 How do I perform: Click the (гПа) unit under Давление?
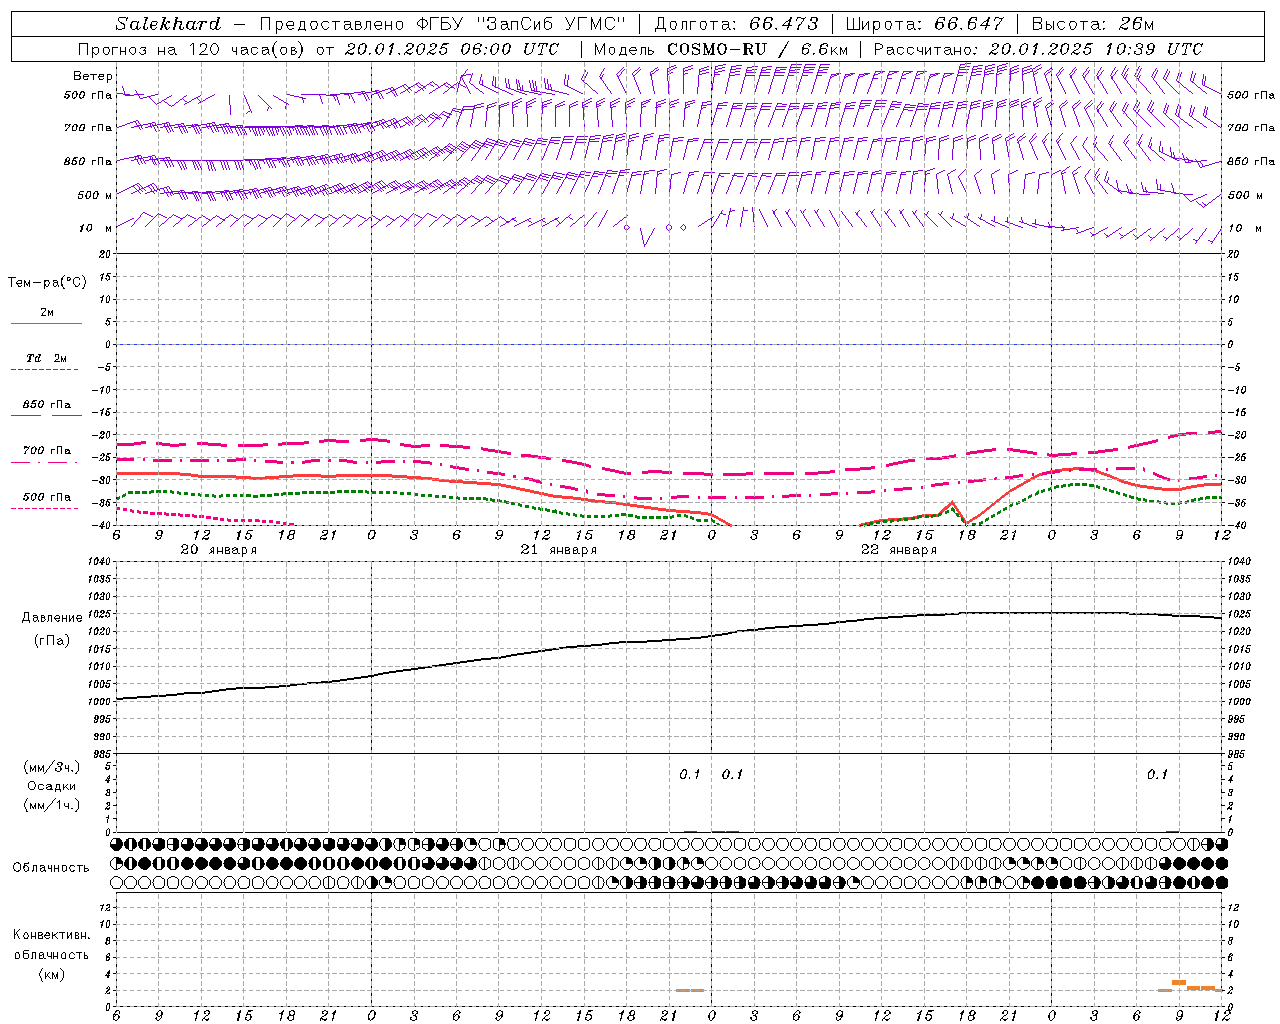pos(52,641)
